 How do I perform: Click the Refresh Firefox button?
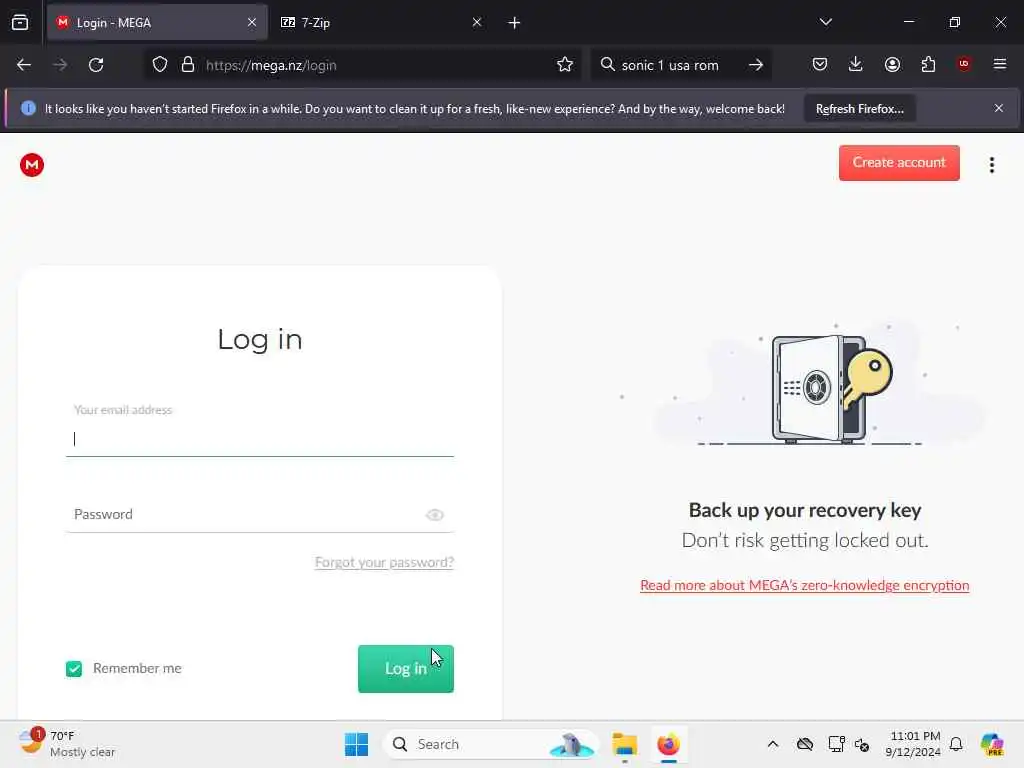[x=859, y=108]
